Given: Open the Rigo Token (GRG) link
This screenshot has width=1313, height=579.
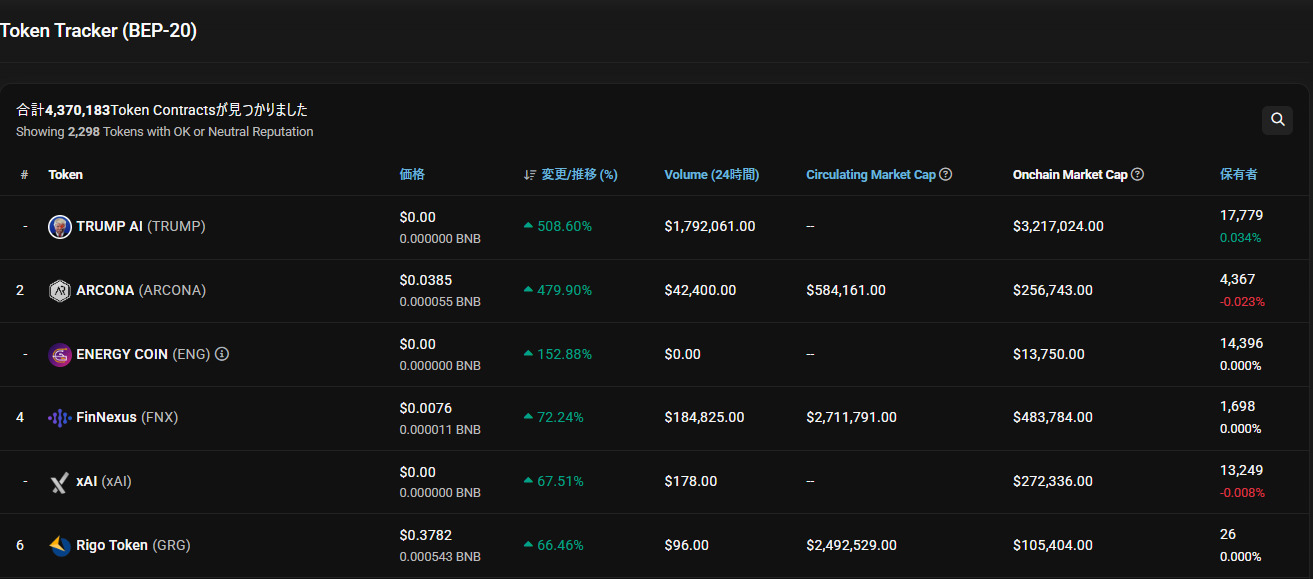Looking at the screenshot, I should coord(132,546).
